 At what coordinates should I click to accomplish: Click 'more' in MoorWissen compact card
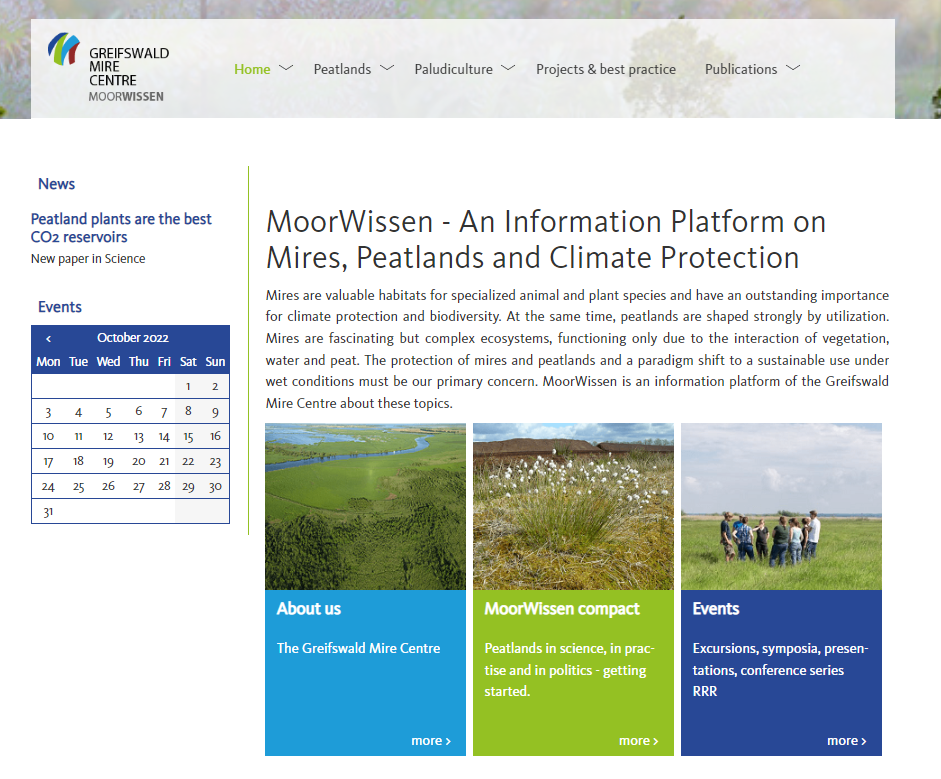point(638,741)
